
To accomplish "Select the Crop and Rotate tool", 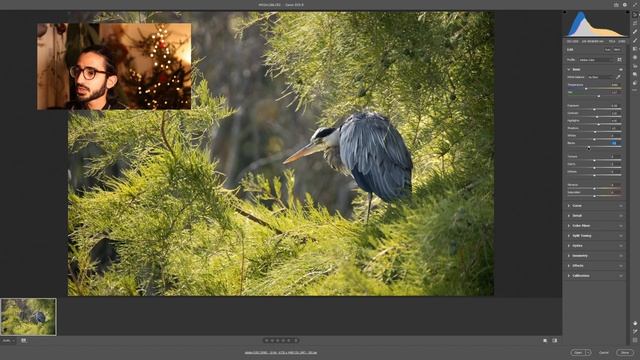I will pyautogui.click(x=635, y=23).
